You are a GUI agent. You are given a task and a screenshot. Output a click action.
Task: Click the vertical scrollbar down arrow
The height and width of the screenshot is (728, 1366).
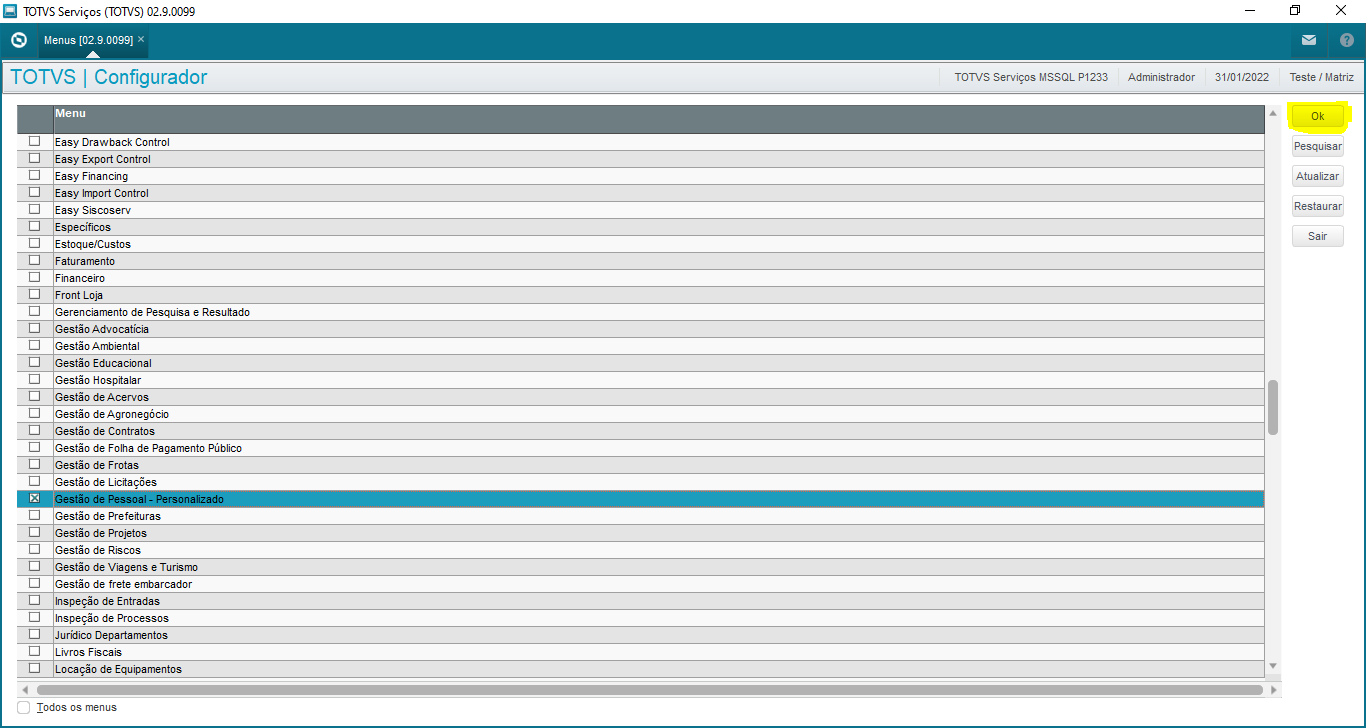click(x=1273, y=666)
